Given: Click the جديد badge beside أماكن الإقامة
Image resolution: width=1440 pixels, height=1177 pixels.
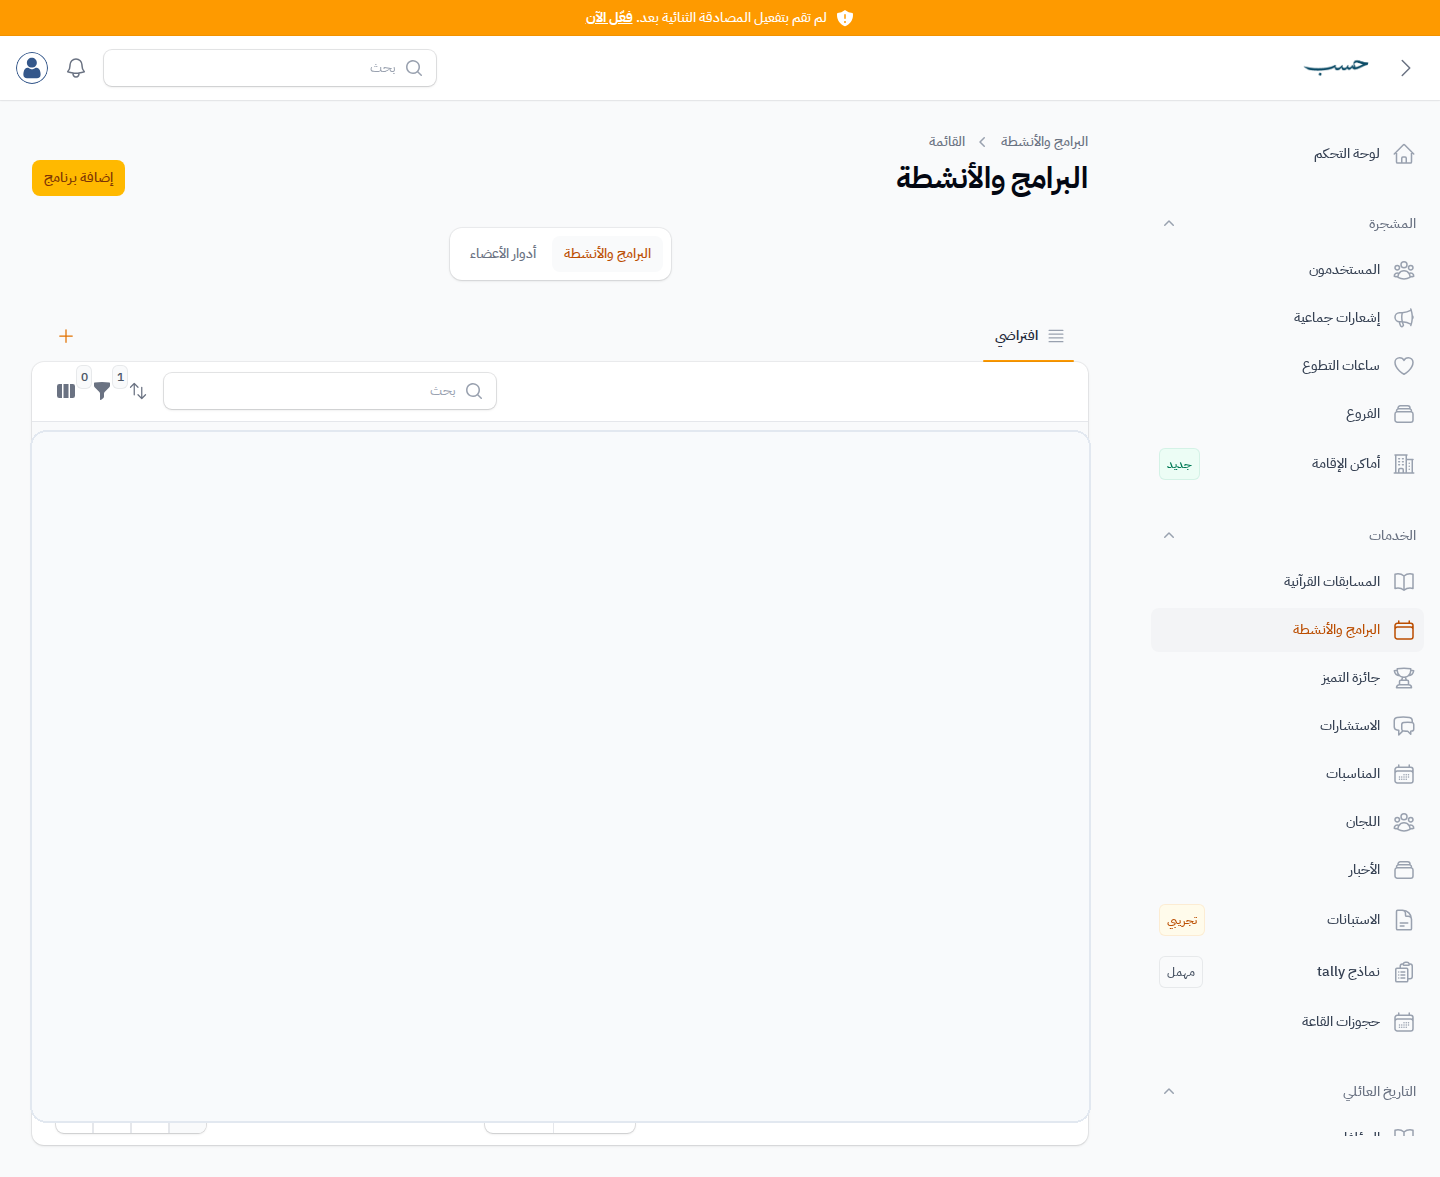Looking at the screenshot, I should pyautogui.click(x=1179, y=464).
